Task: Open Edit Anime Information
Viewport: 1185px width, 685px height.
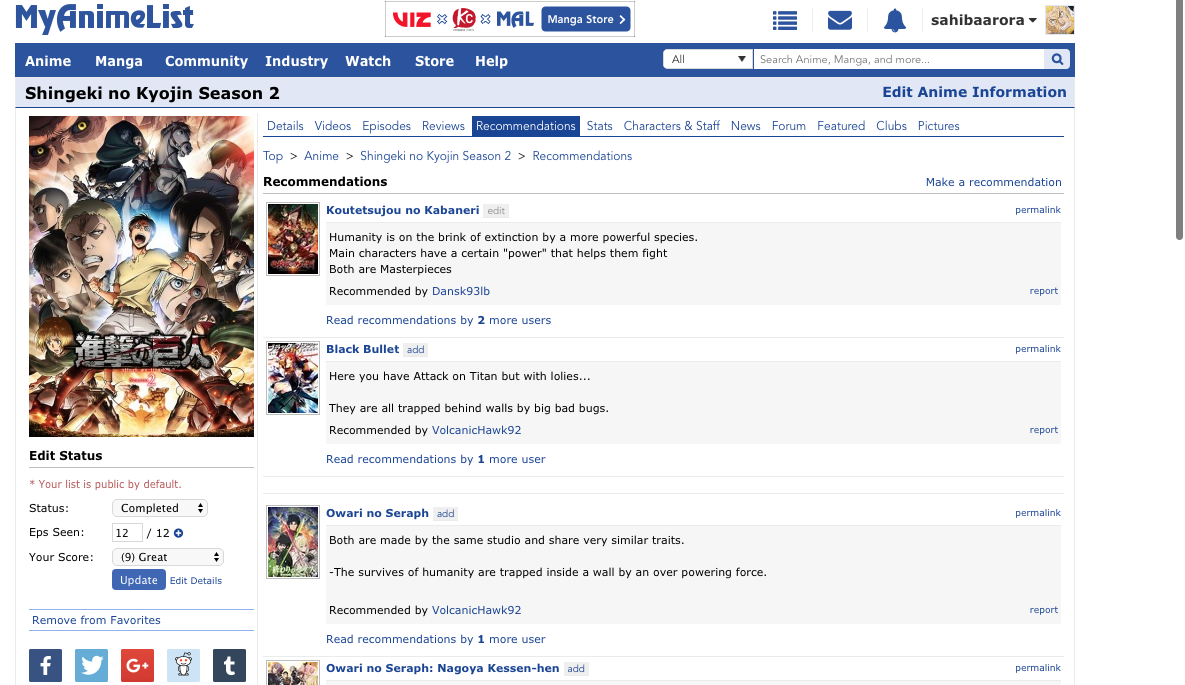Action: click(974, 92)
